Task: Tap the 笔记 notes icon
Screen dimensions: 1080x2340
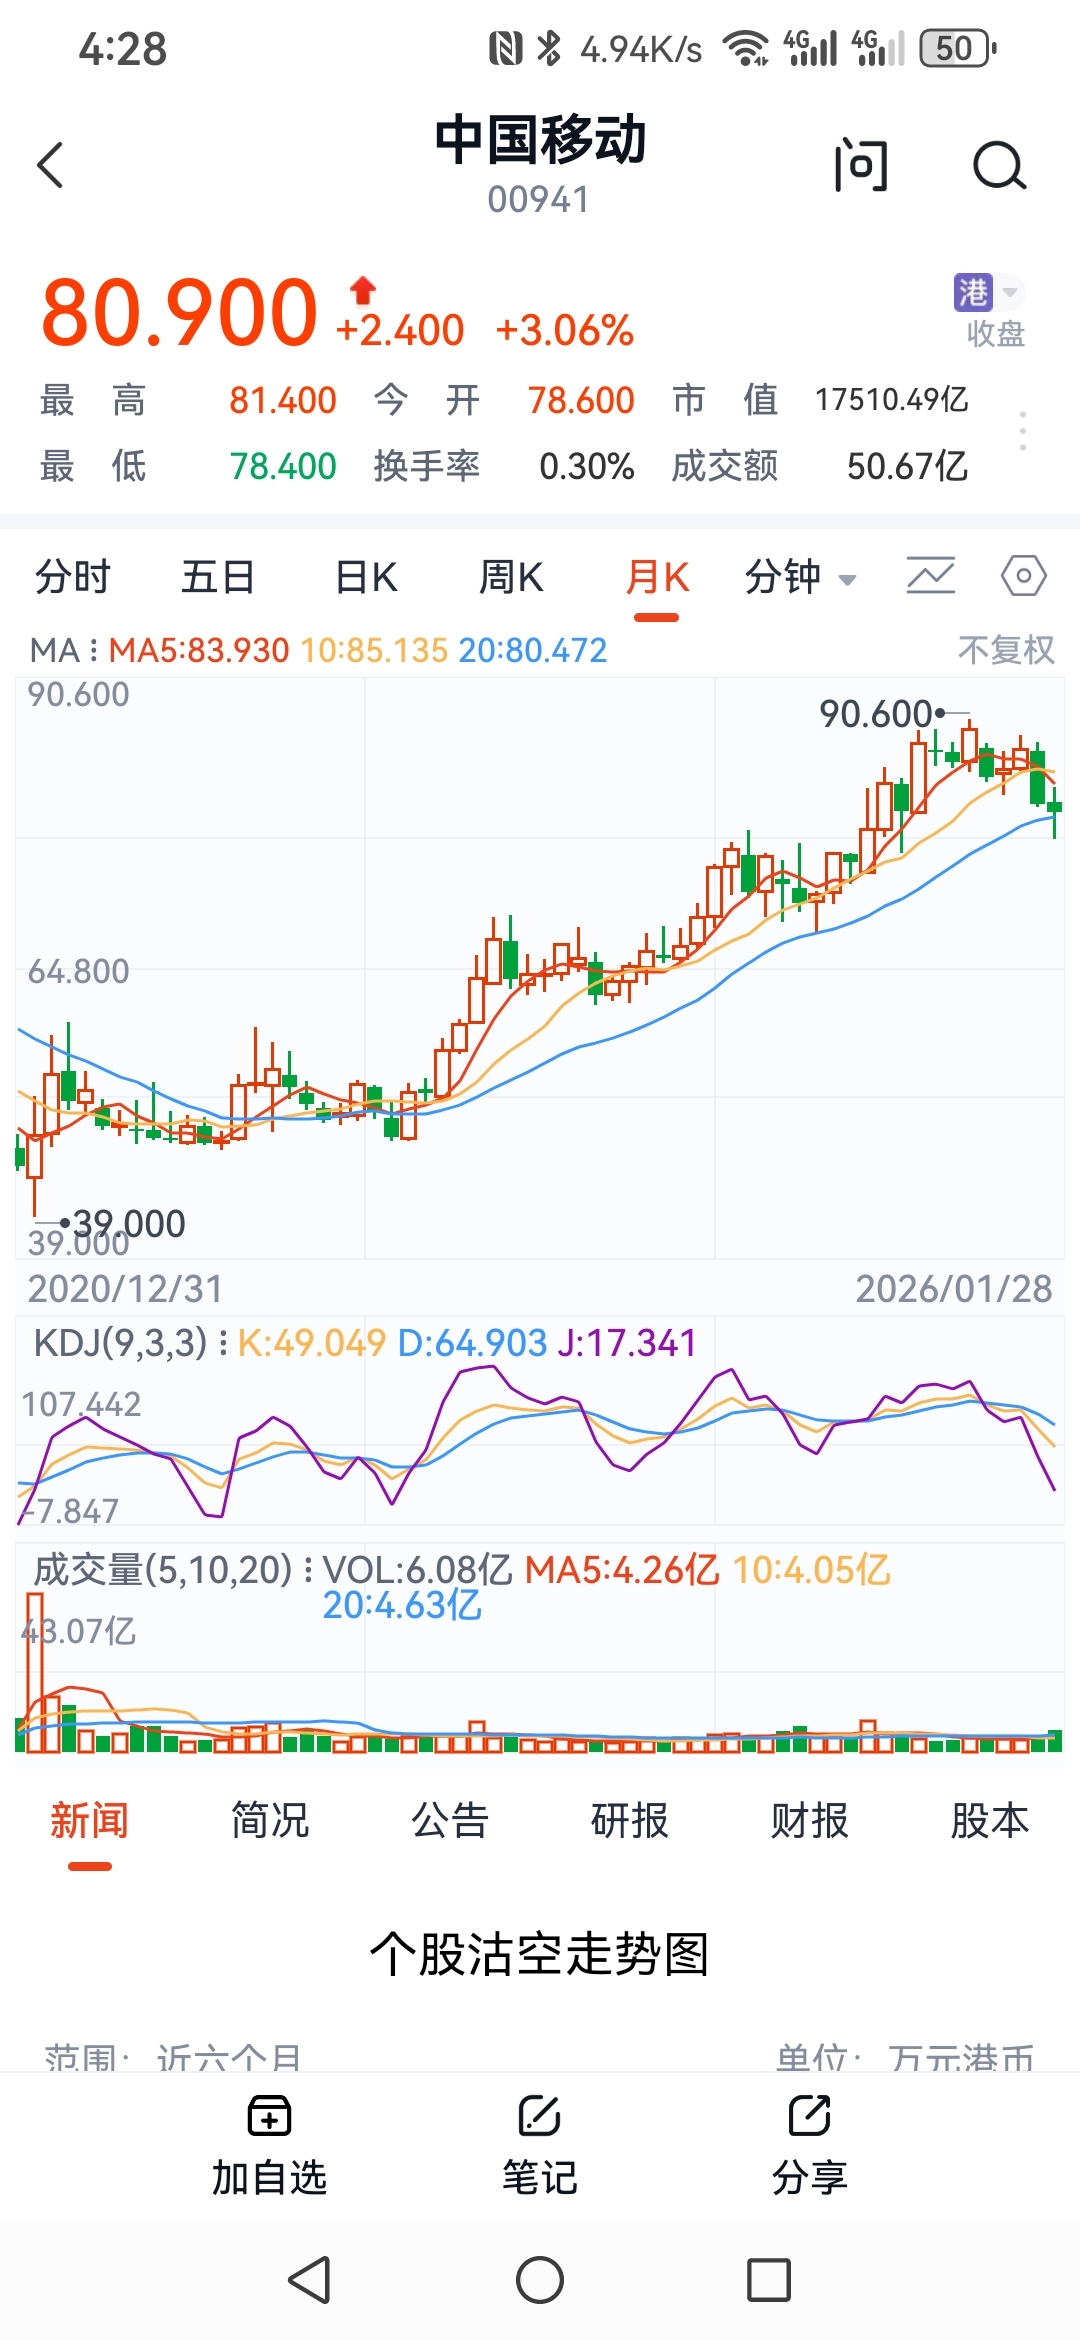Action: coord(540,2116)
